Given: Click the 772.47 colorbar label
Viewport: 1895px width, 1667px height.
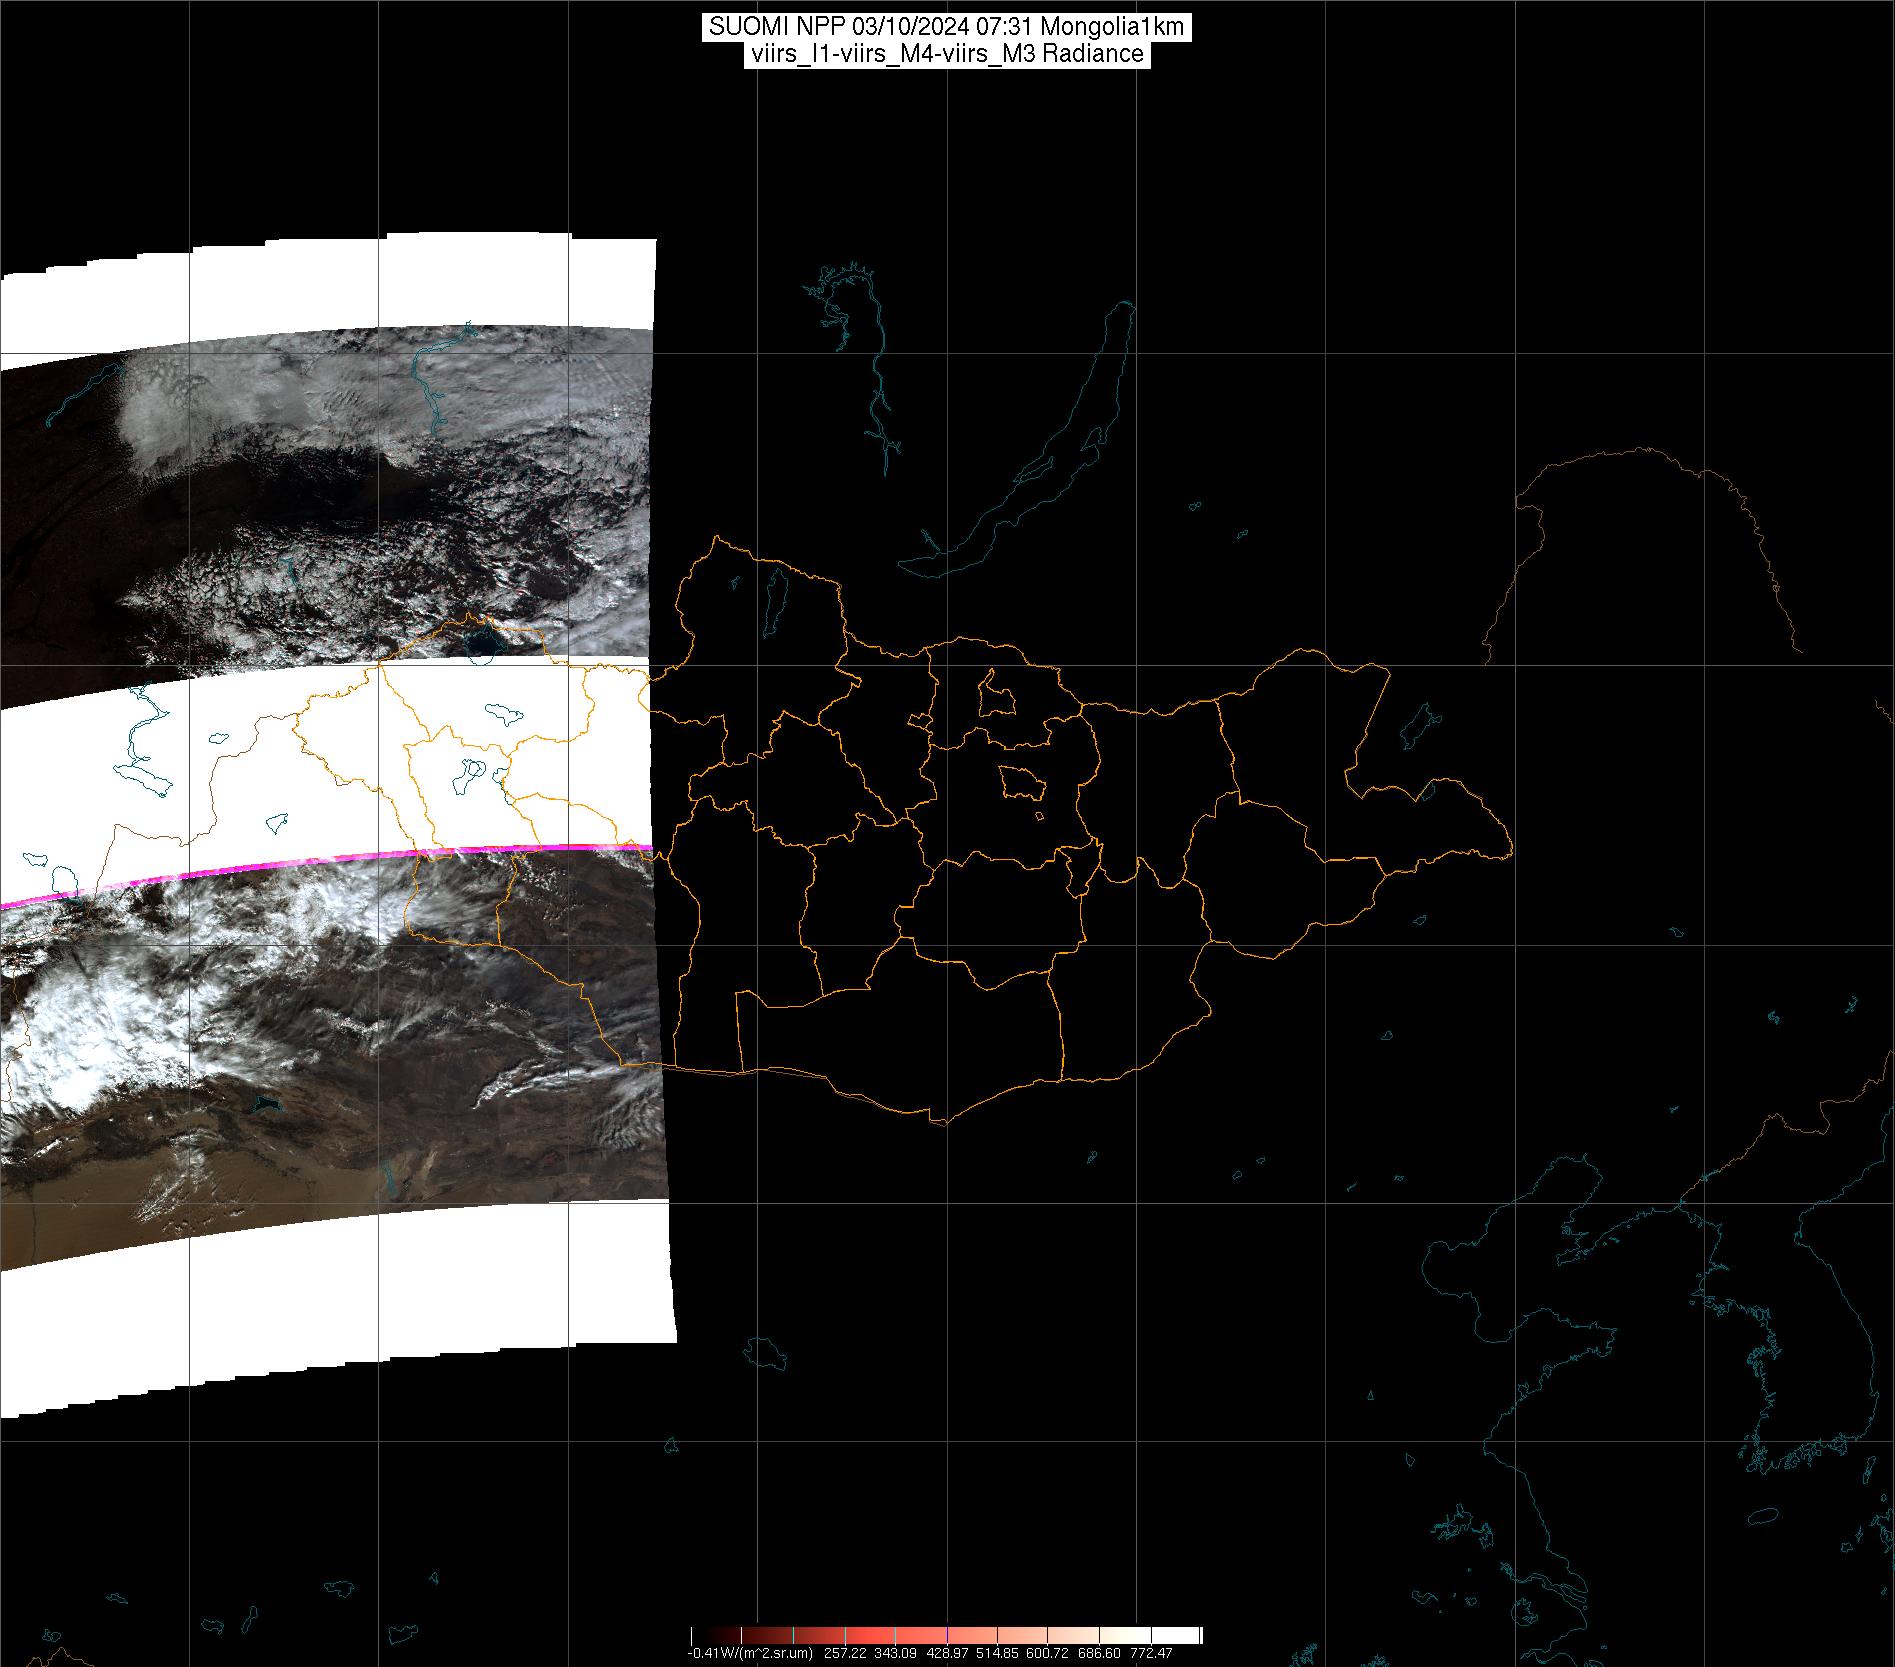Looking at the screenshot, I should [x=1152, y=1654].
